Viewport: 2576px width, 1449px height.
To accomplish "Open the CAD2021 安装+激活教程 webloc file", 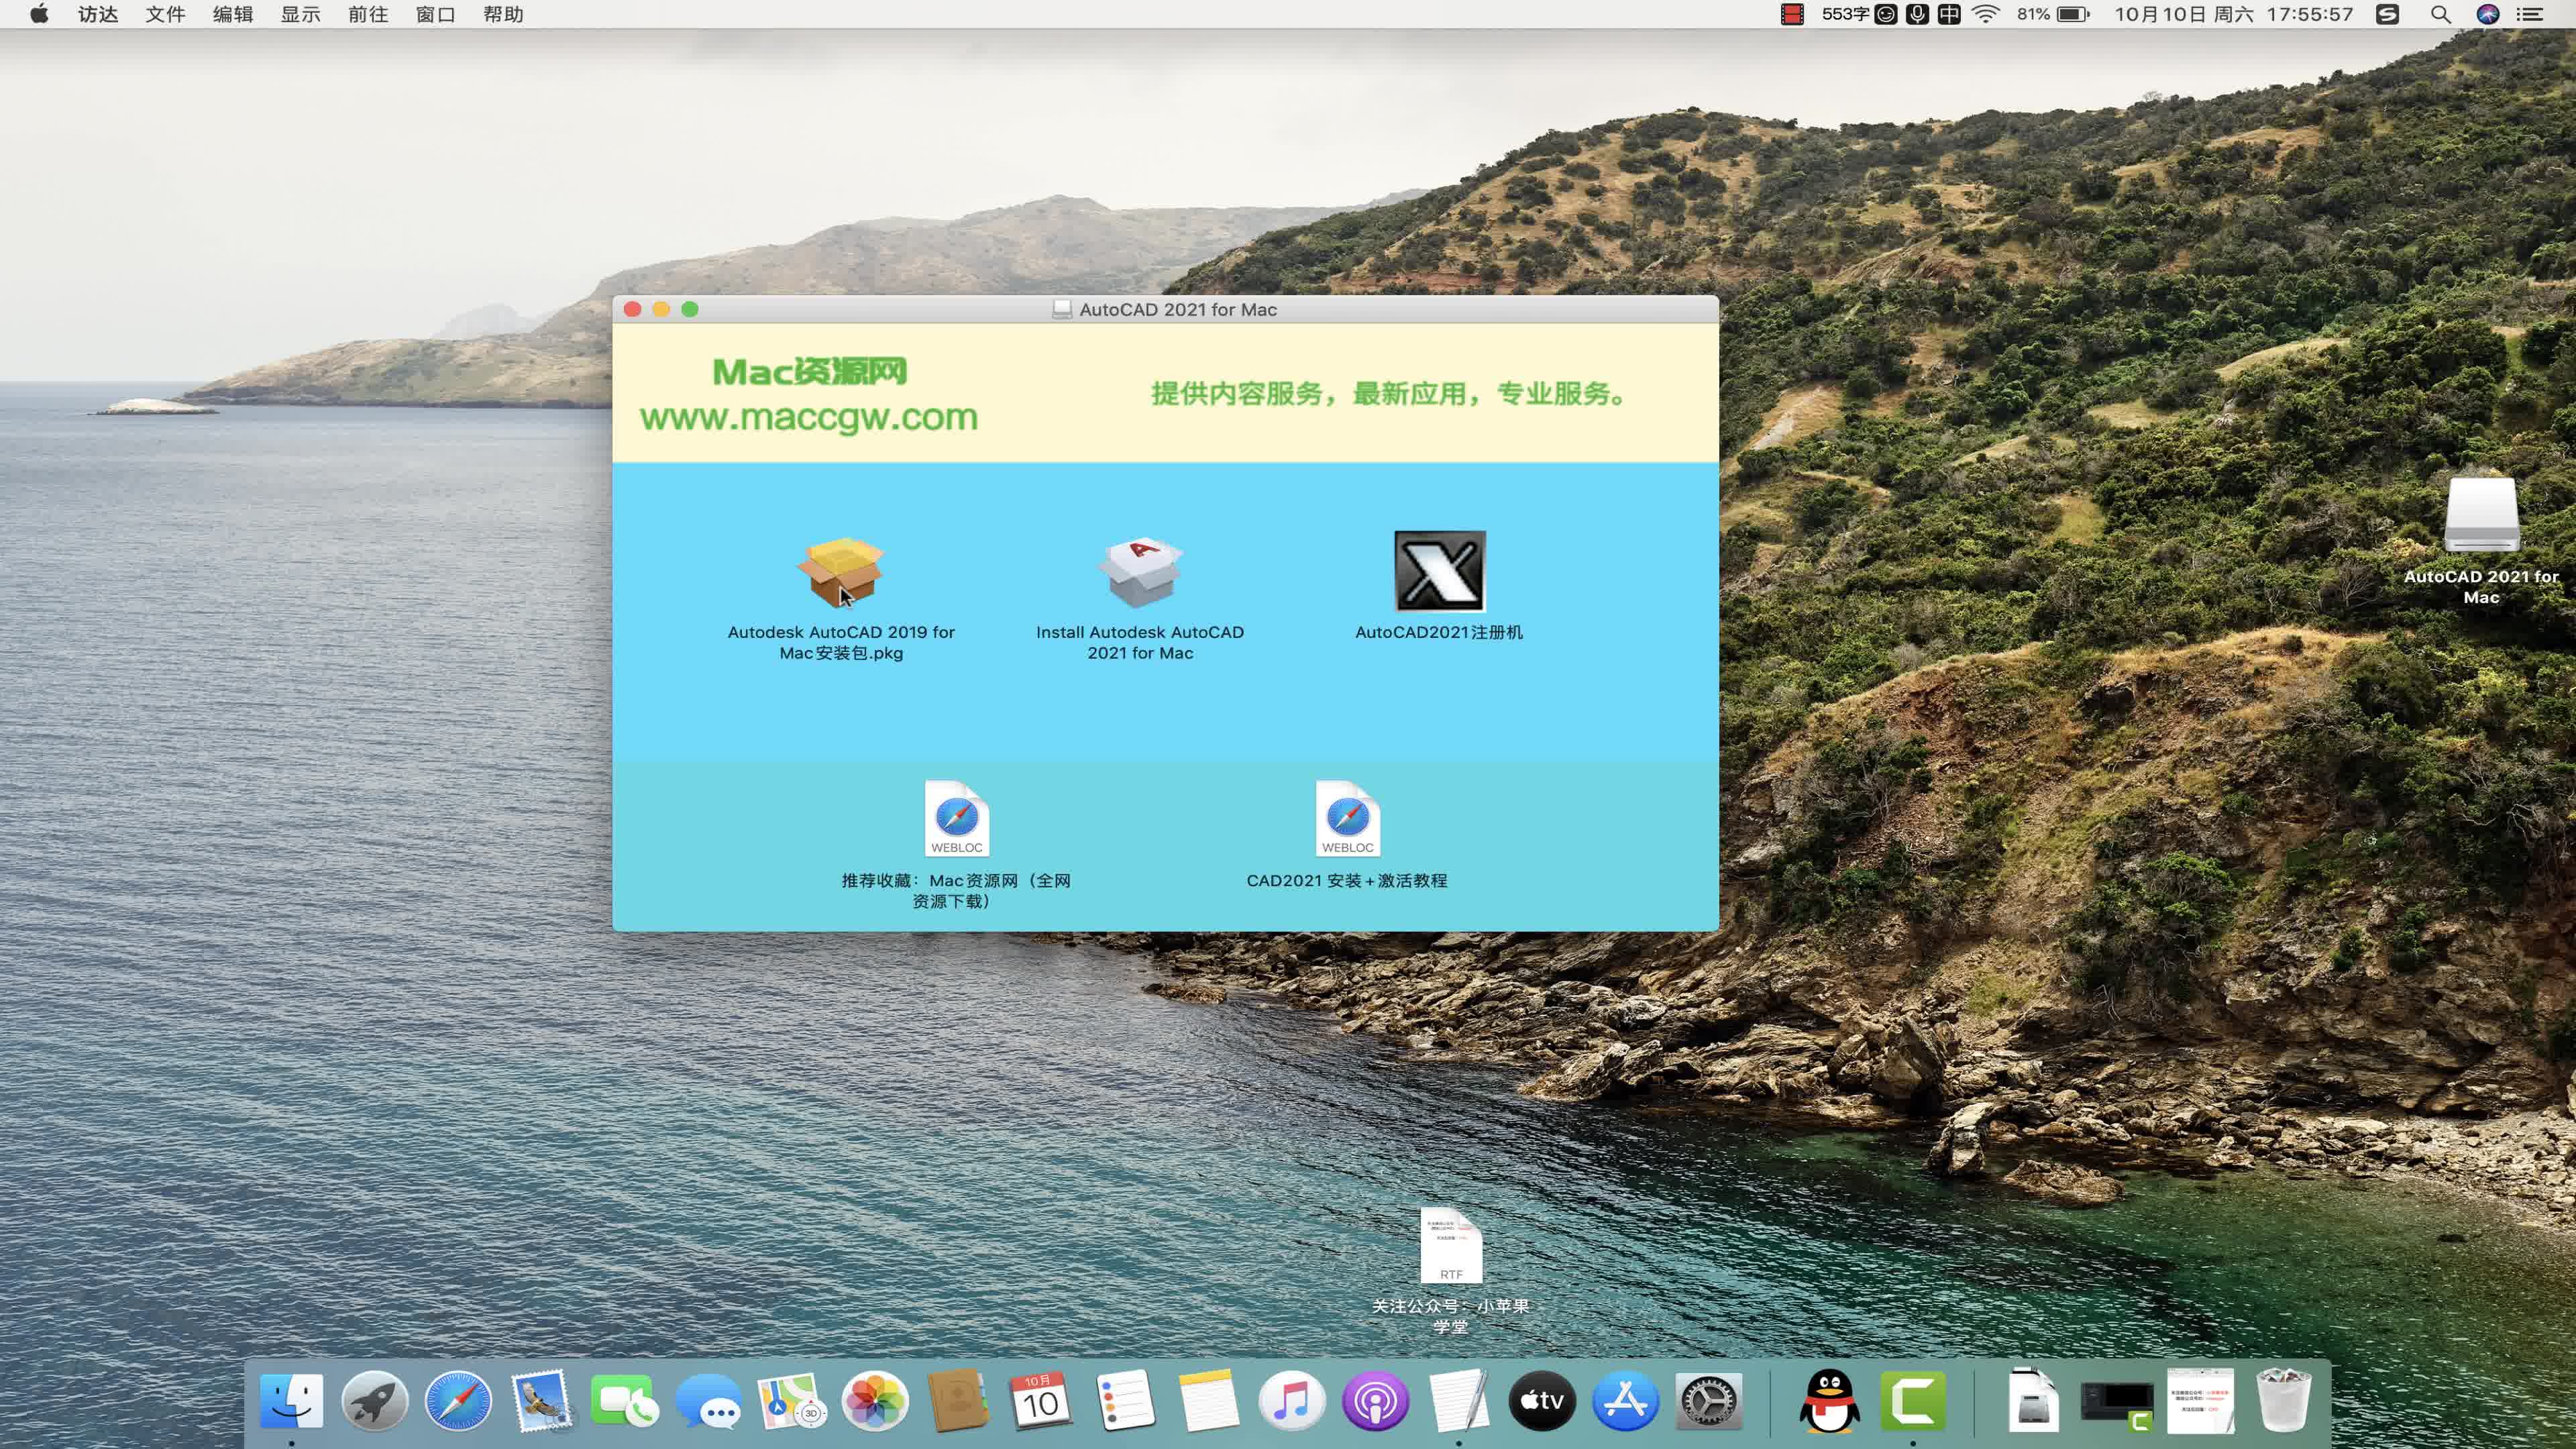I will [x=1347, y=818].
